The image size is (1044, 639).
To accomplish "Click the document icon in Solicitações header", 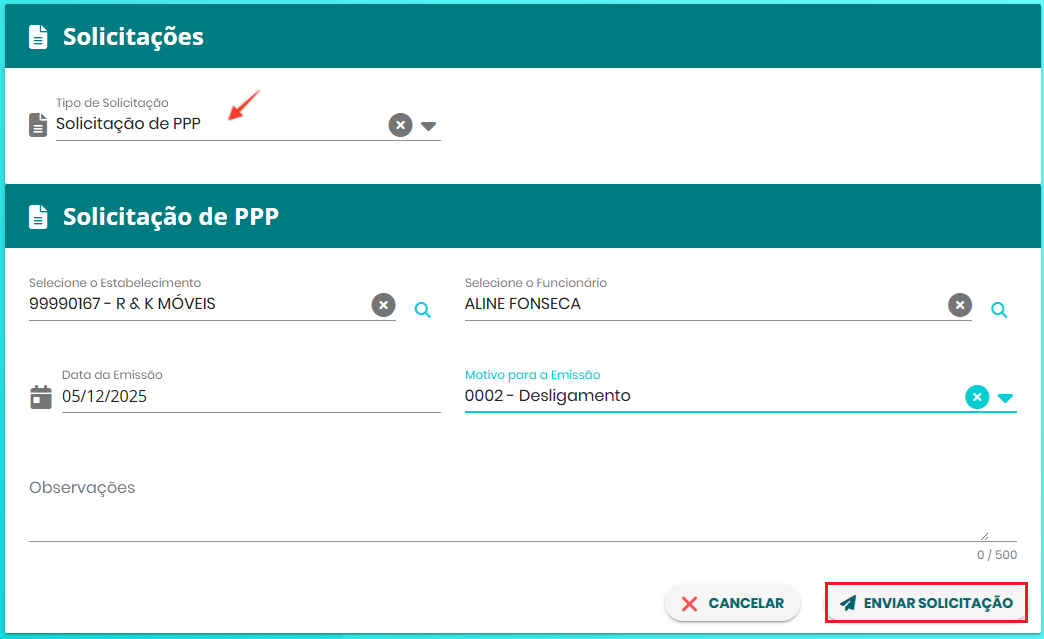I will [39, 37].
